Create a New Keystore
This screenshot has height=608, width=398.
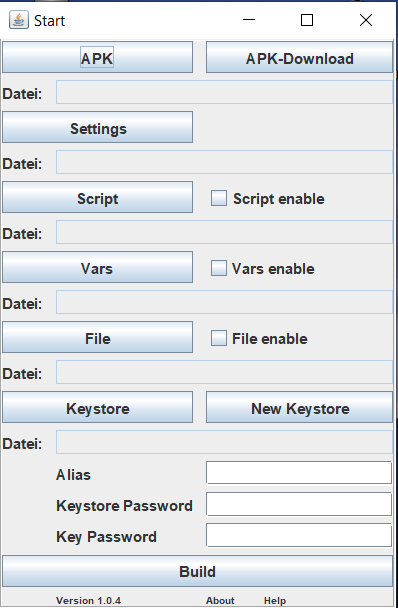[x=299, y=407]
